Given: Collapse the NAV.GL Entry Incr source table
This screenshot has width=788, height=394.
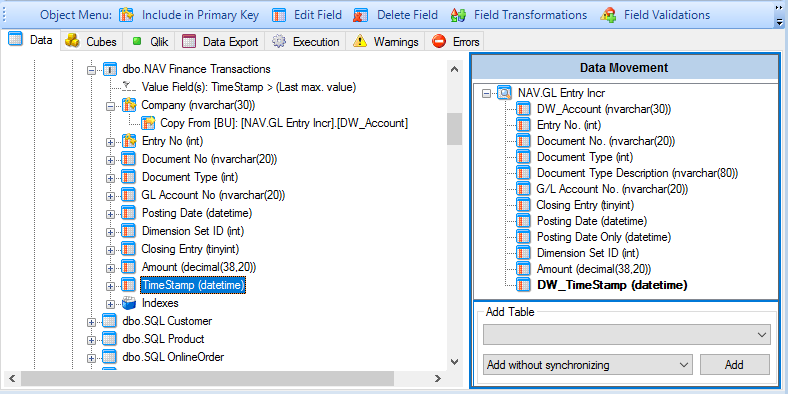Looking at the screenshot, I should (485, 93).
